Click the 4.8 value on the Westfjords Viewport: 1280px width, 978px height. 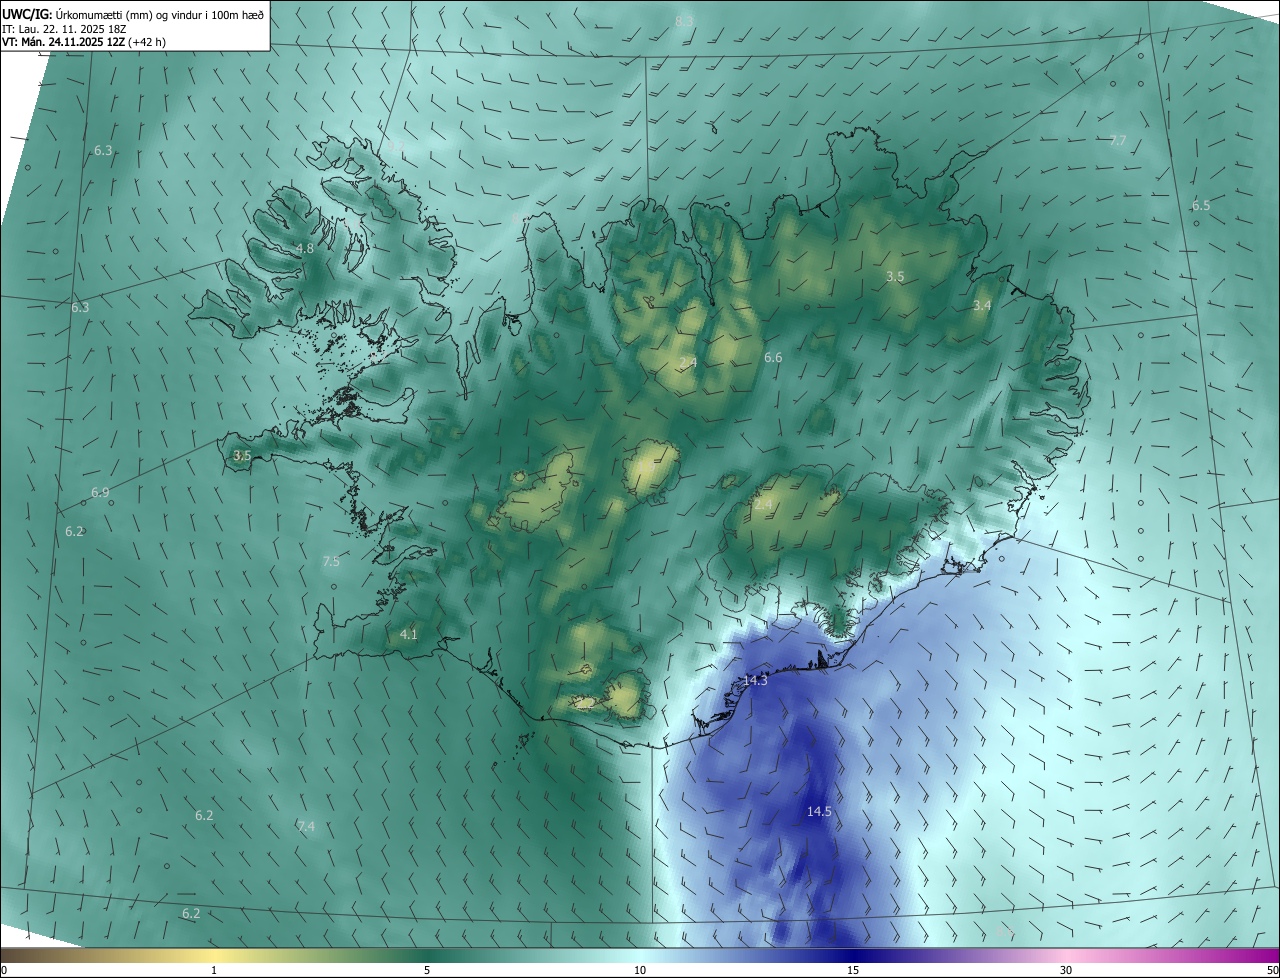pos(304,249)
